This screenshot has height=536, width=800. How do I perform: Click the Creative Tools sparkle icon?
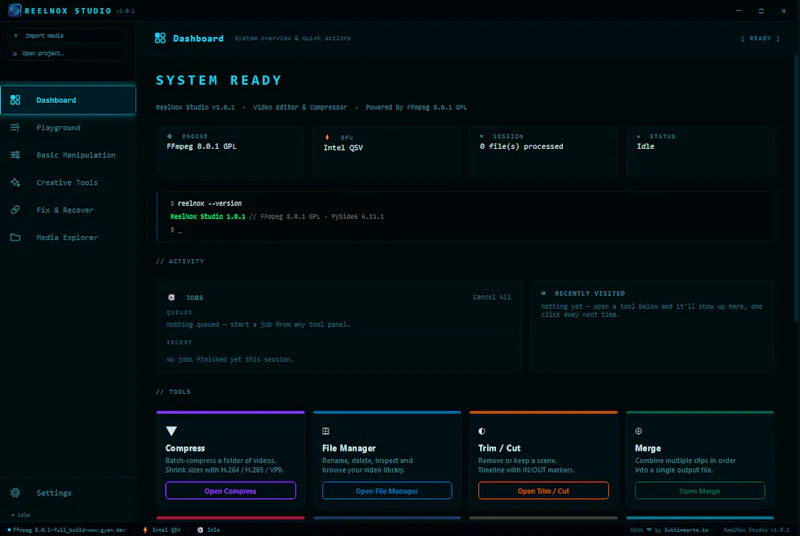[x=15, y=182]
